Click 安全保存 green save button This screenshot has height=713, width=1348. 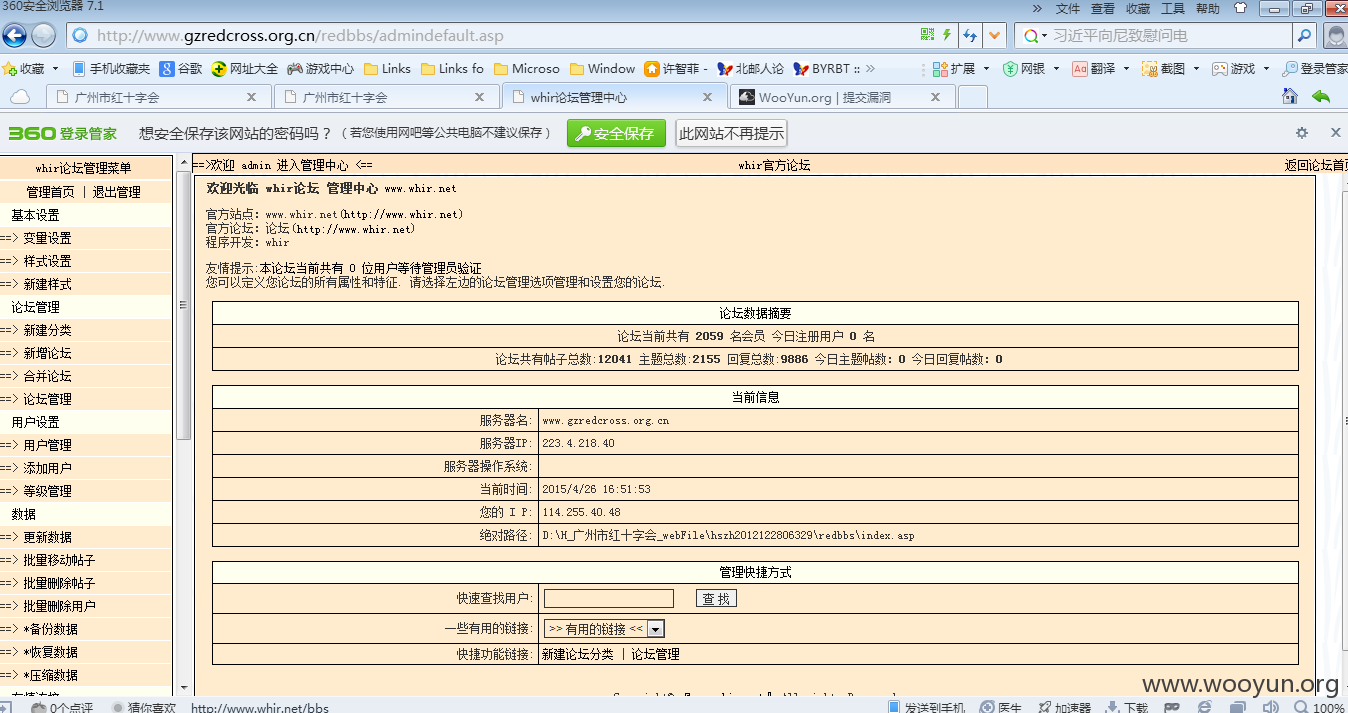(x=616, y=133)
